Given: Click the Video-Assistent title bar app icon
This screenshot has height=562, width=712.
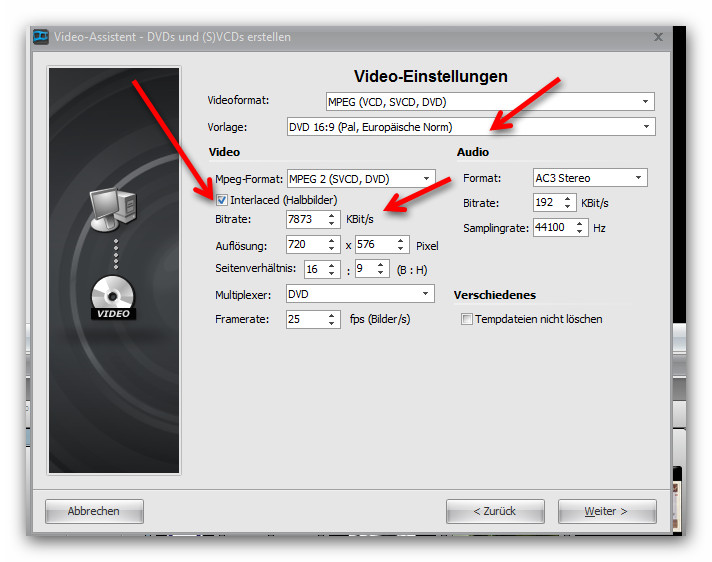Looking at the screenshot, I should pos(41,37).
